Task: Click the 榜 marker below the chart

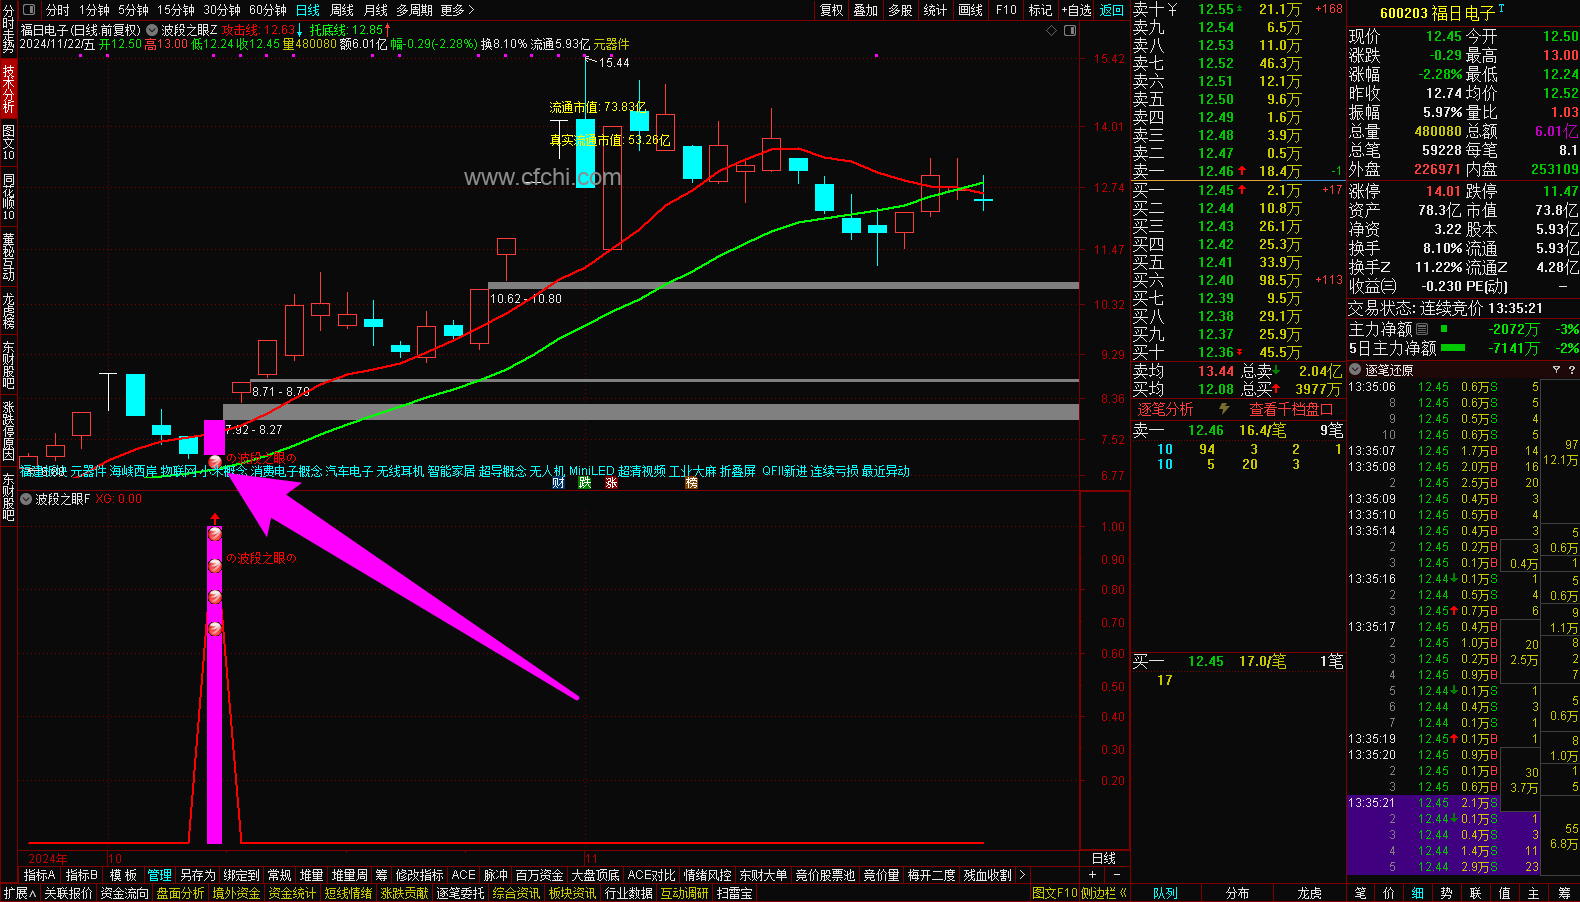Action: (x=691, y=483)
